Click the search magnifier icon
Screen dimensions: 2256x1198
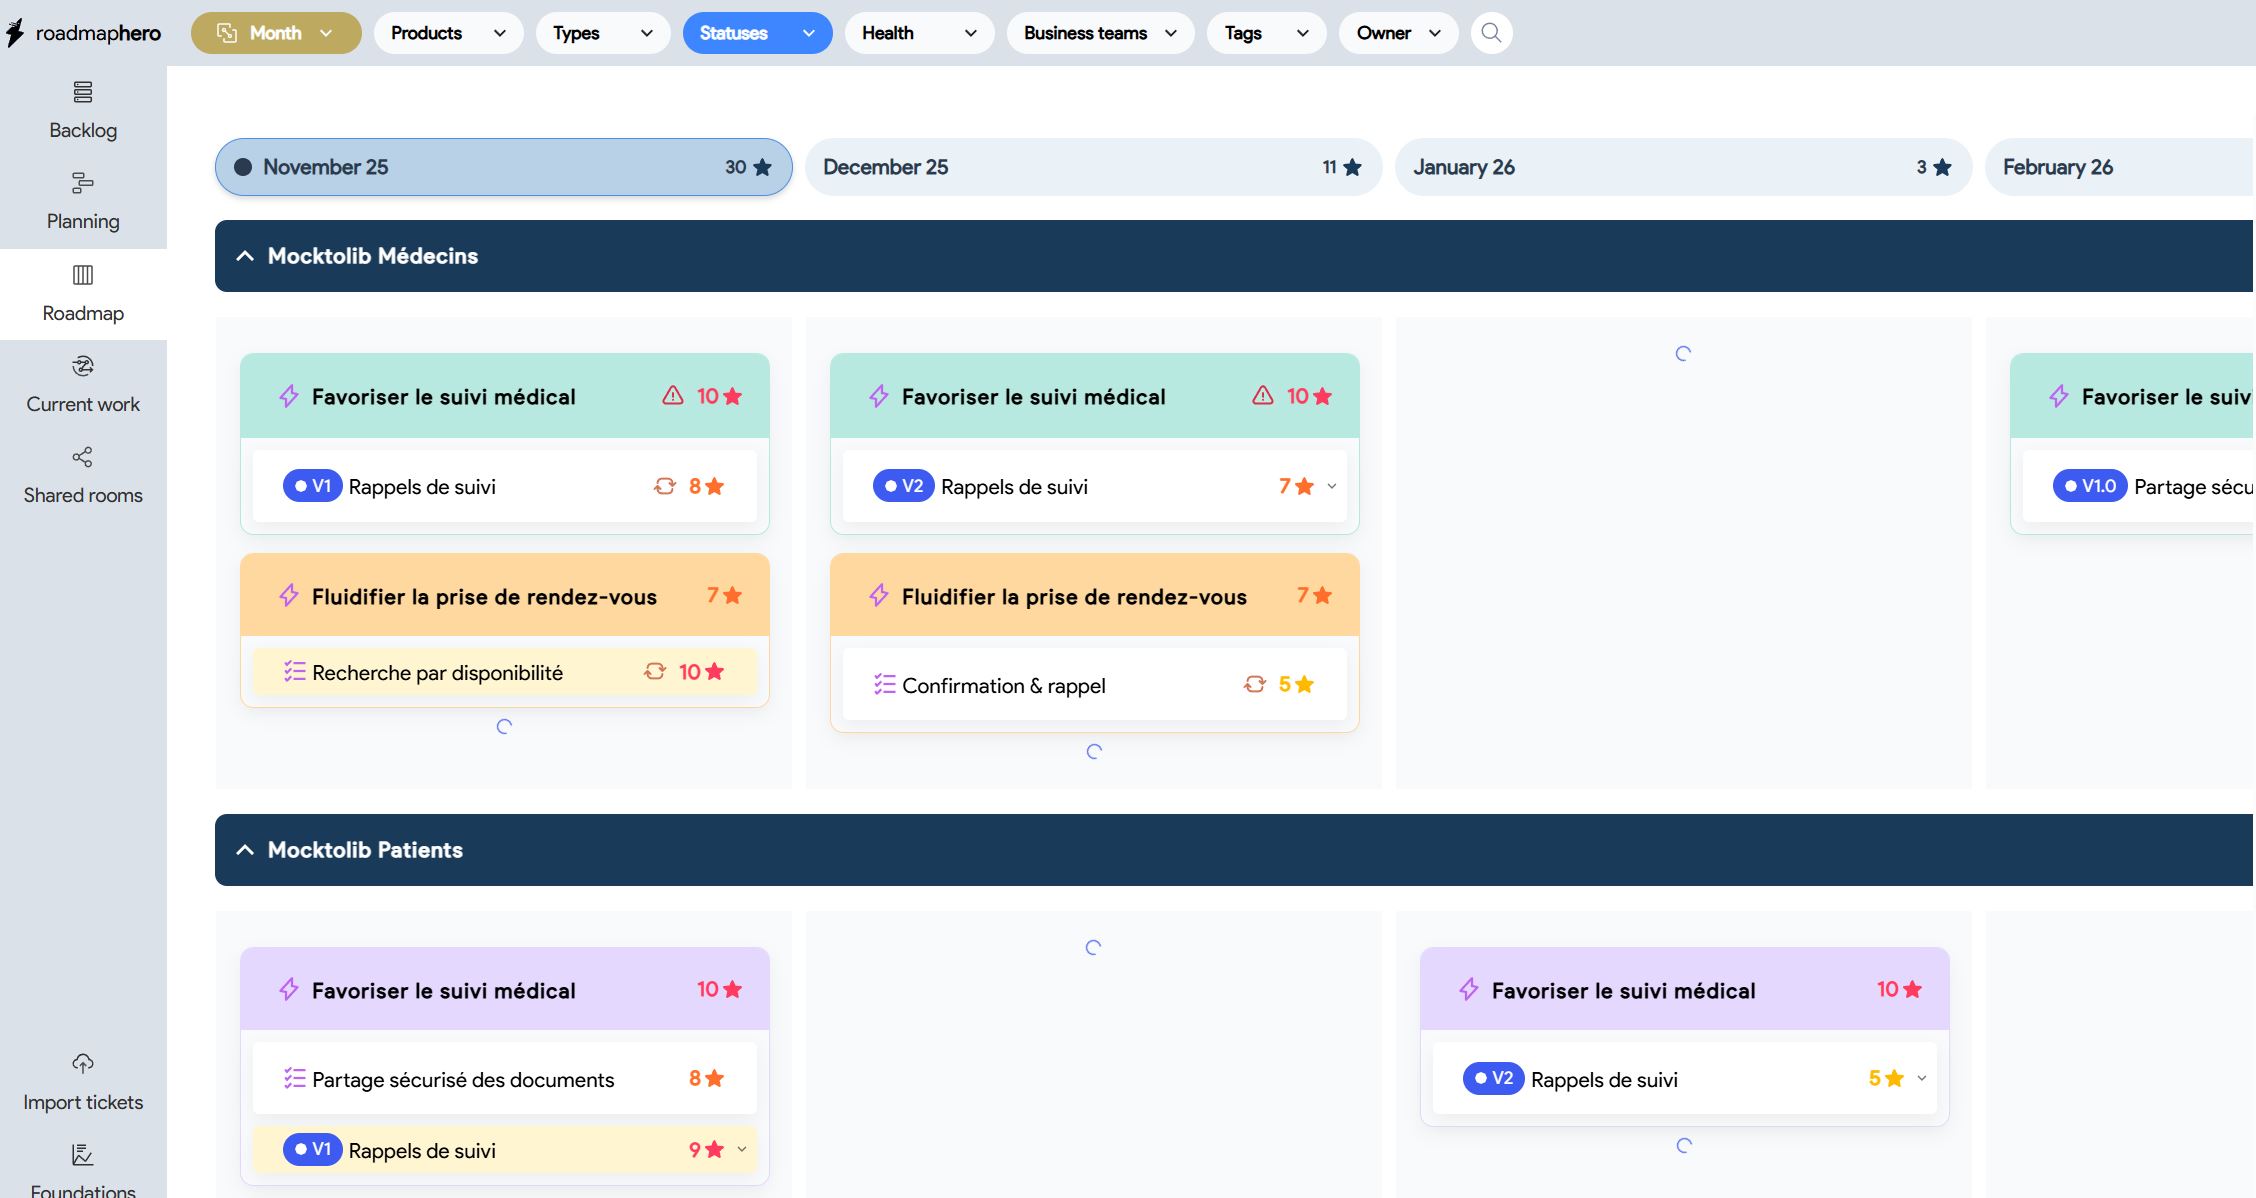[x=1491, y=33]
